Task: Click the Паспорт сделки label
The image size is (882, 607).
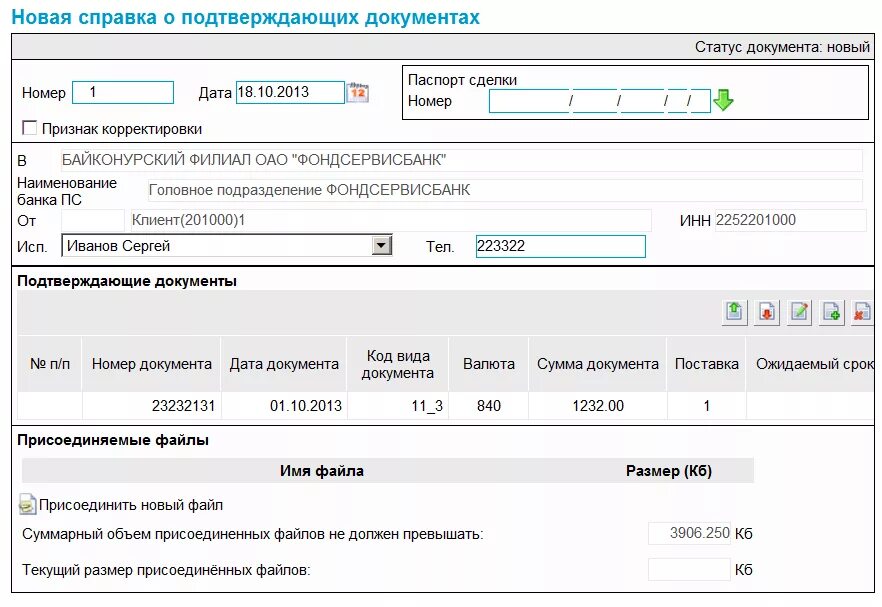Action: click(x=462, y=80)
